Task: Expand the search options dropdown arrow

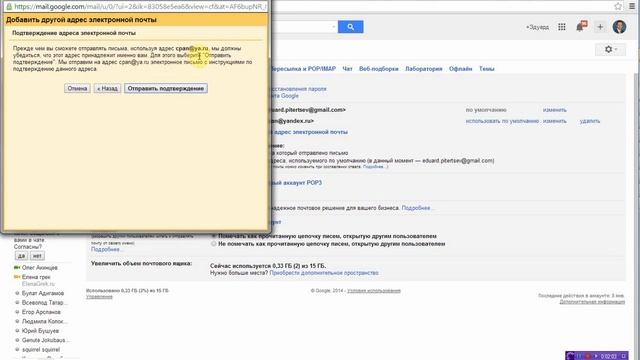Action: pyautogui.click(x=333, y=27)
